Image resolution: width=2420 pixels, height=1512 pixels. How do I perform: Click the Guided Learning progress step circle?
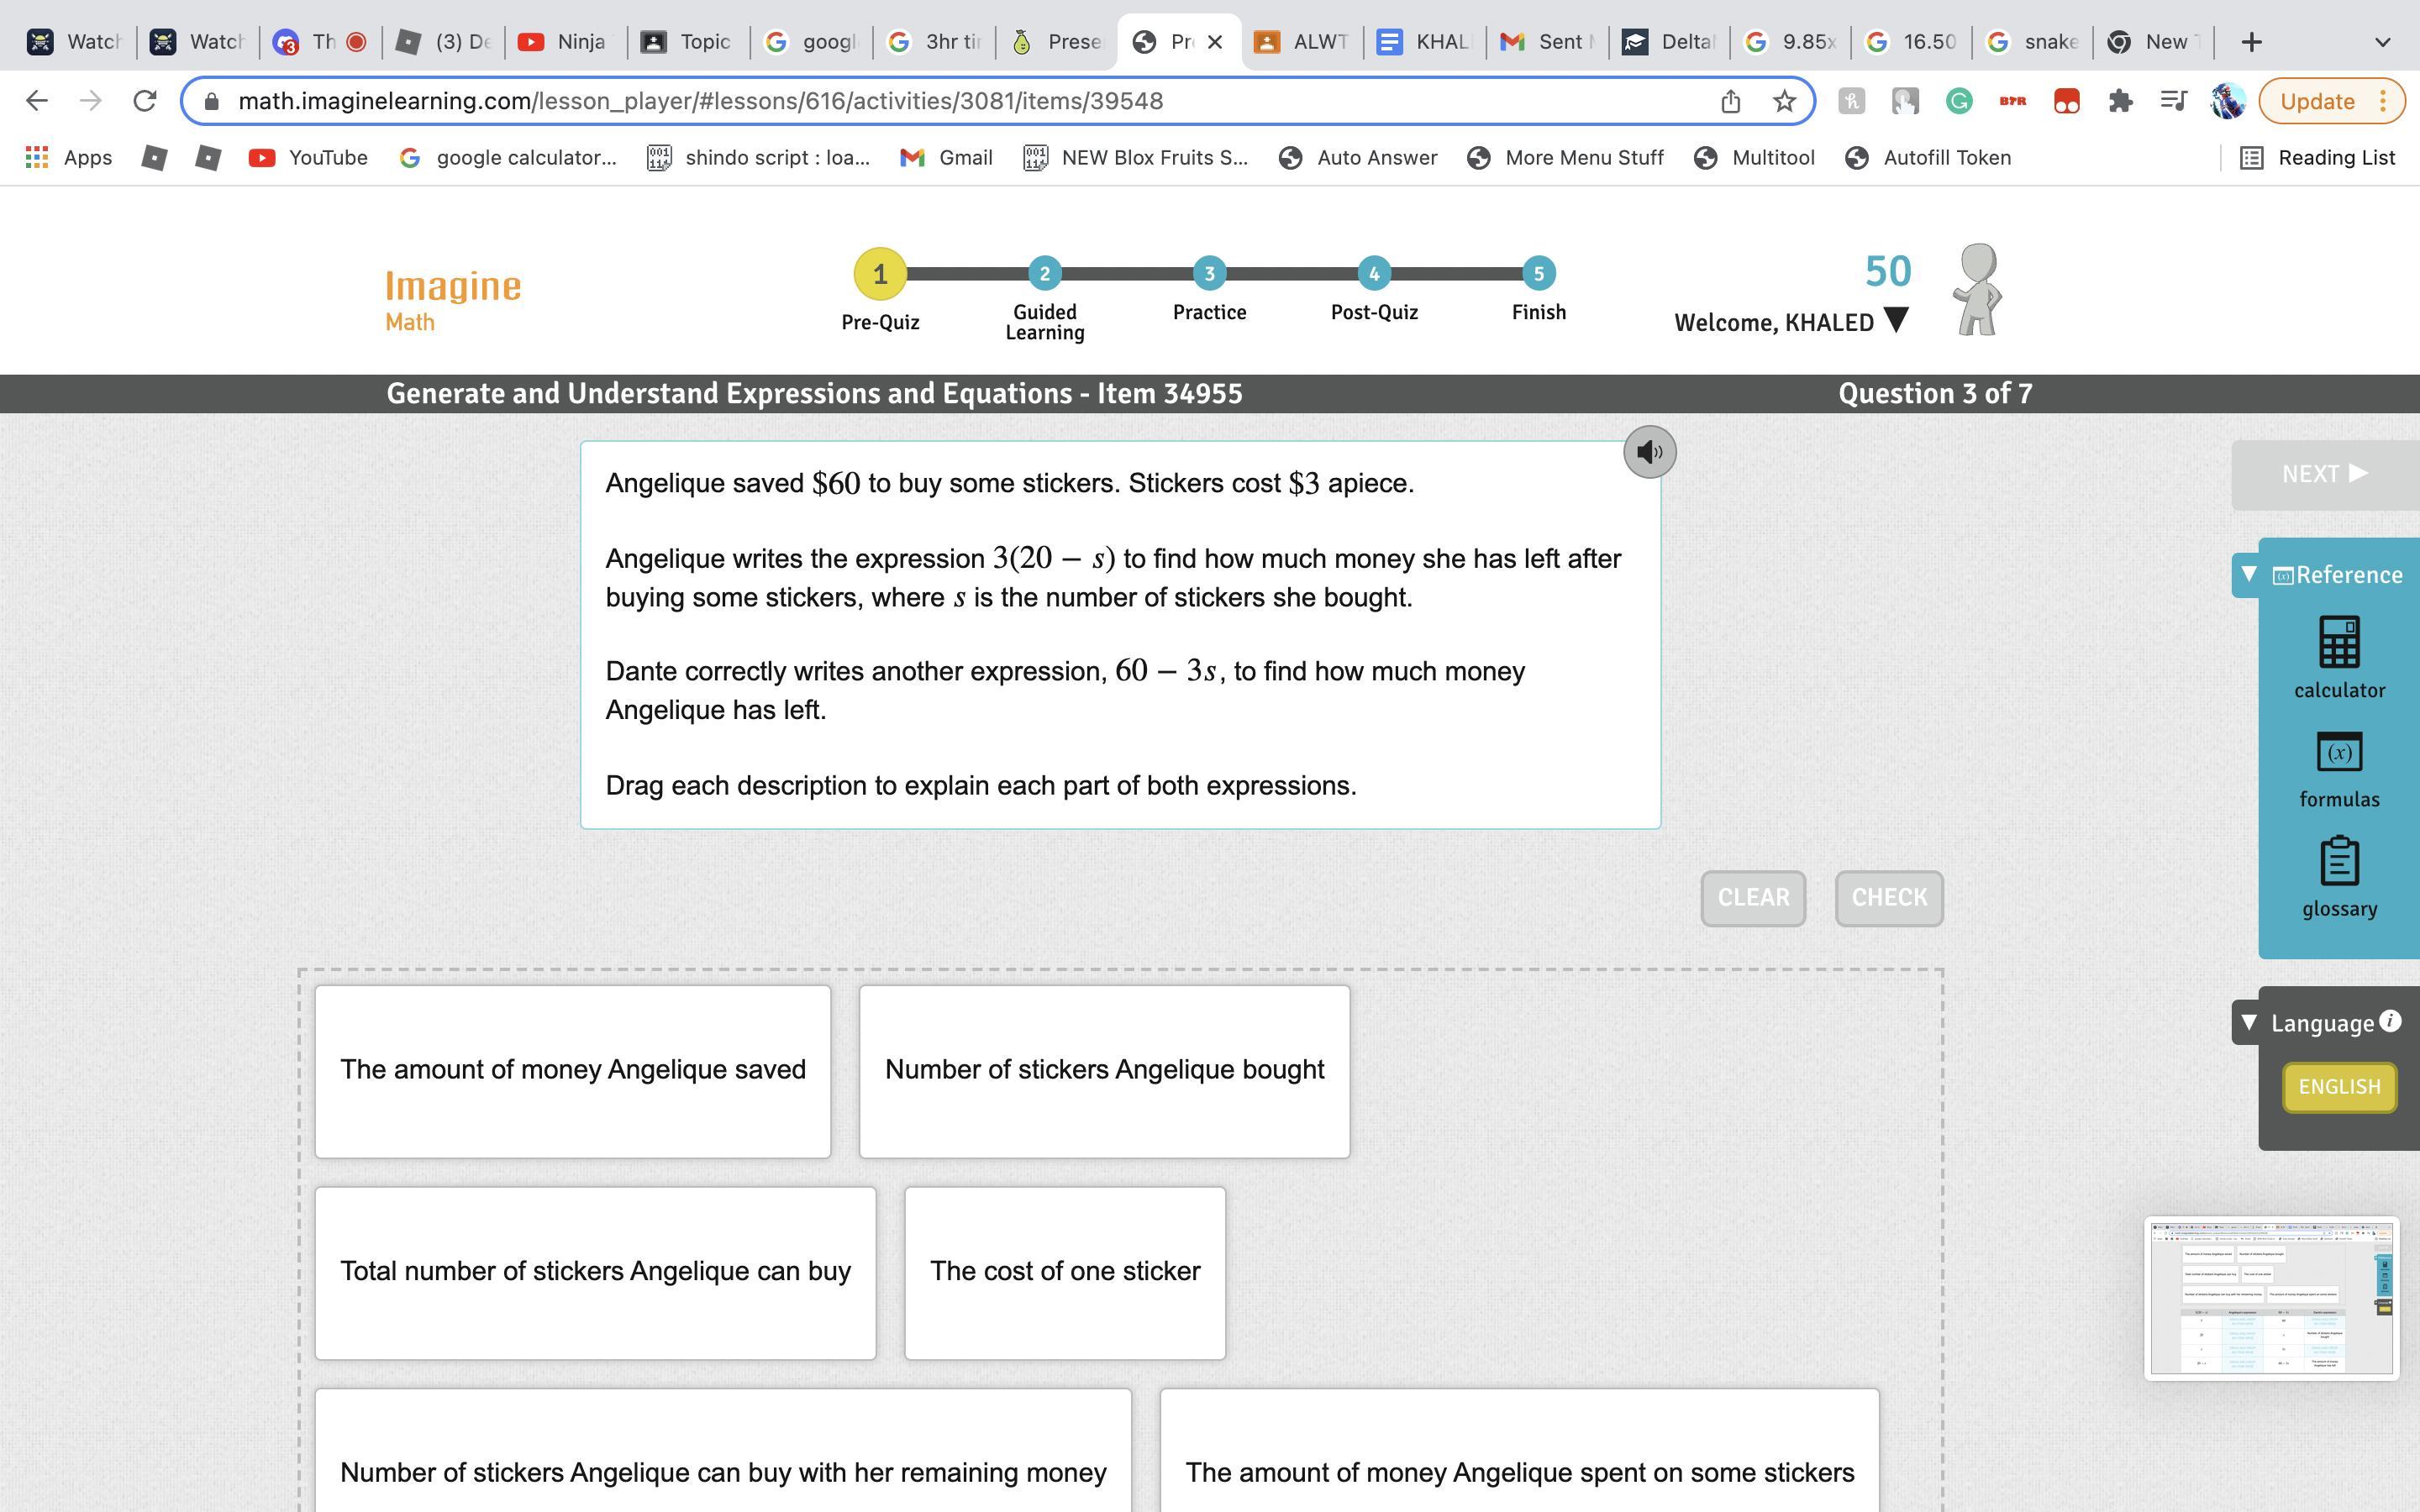tap(1044, 273)
